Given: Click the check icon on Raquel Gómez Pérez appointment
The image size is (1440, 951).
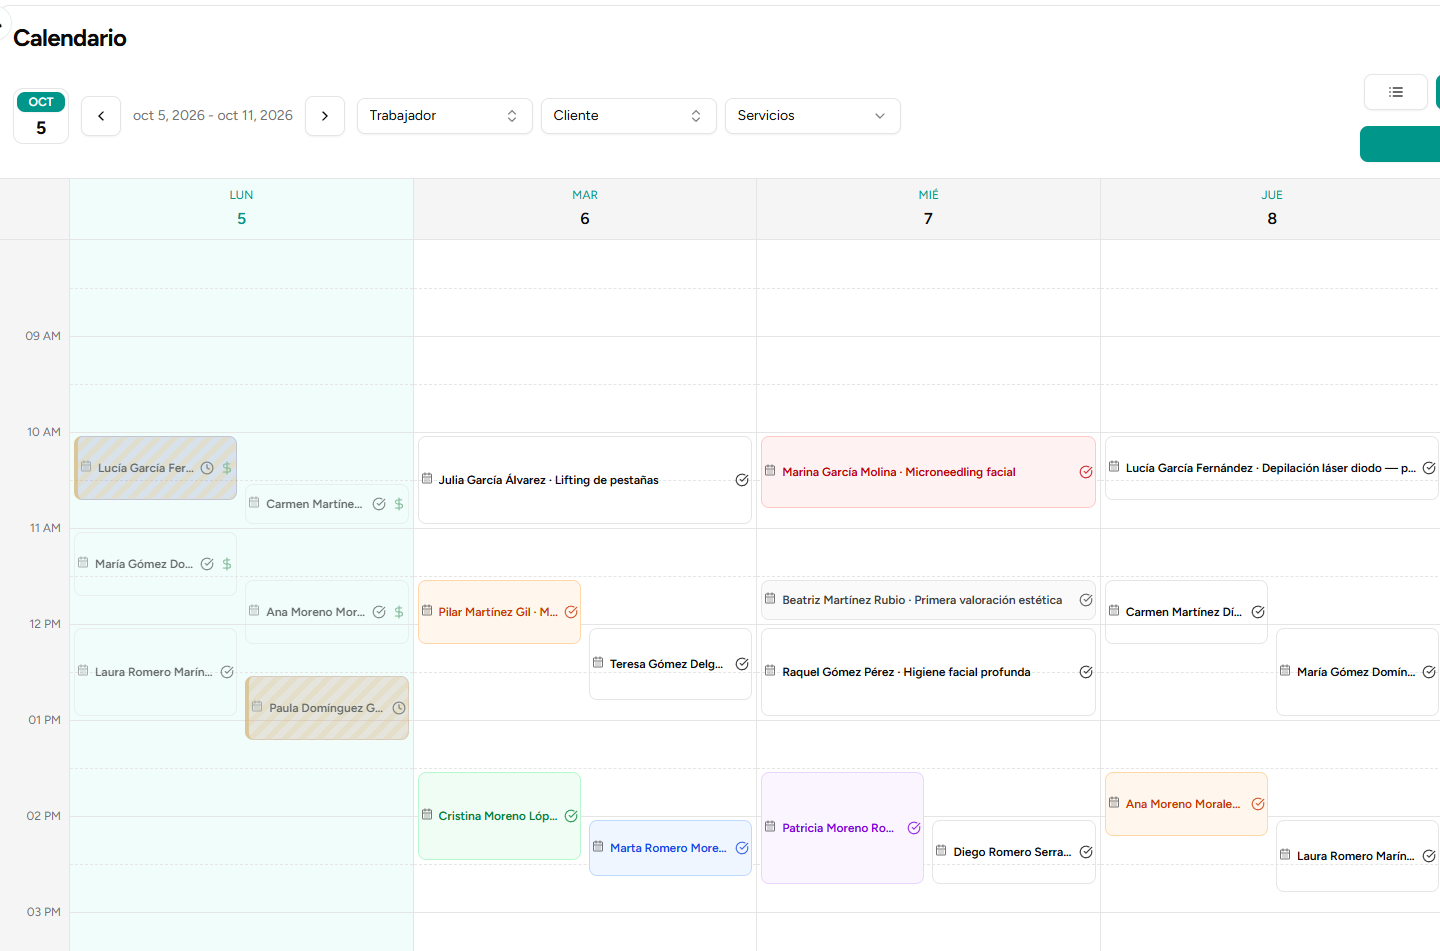Looking at the screenshot, I should 1086,672.
